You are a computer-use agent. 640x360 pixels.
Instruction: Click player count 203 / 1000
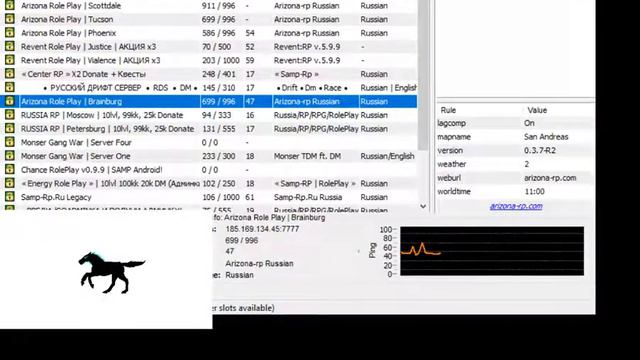(x=220, y=60)
